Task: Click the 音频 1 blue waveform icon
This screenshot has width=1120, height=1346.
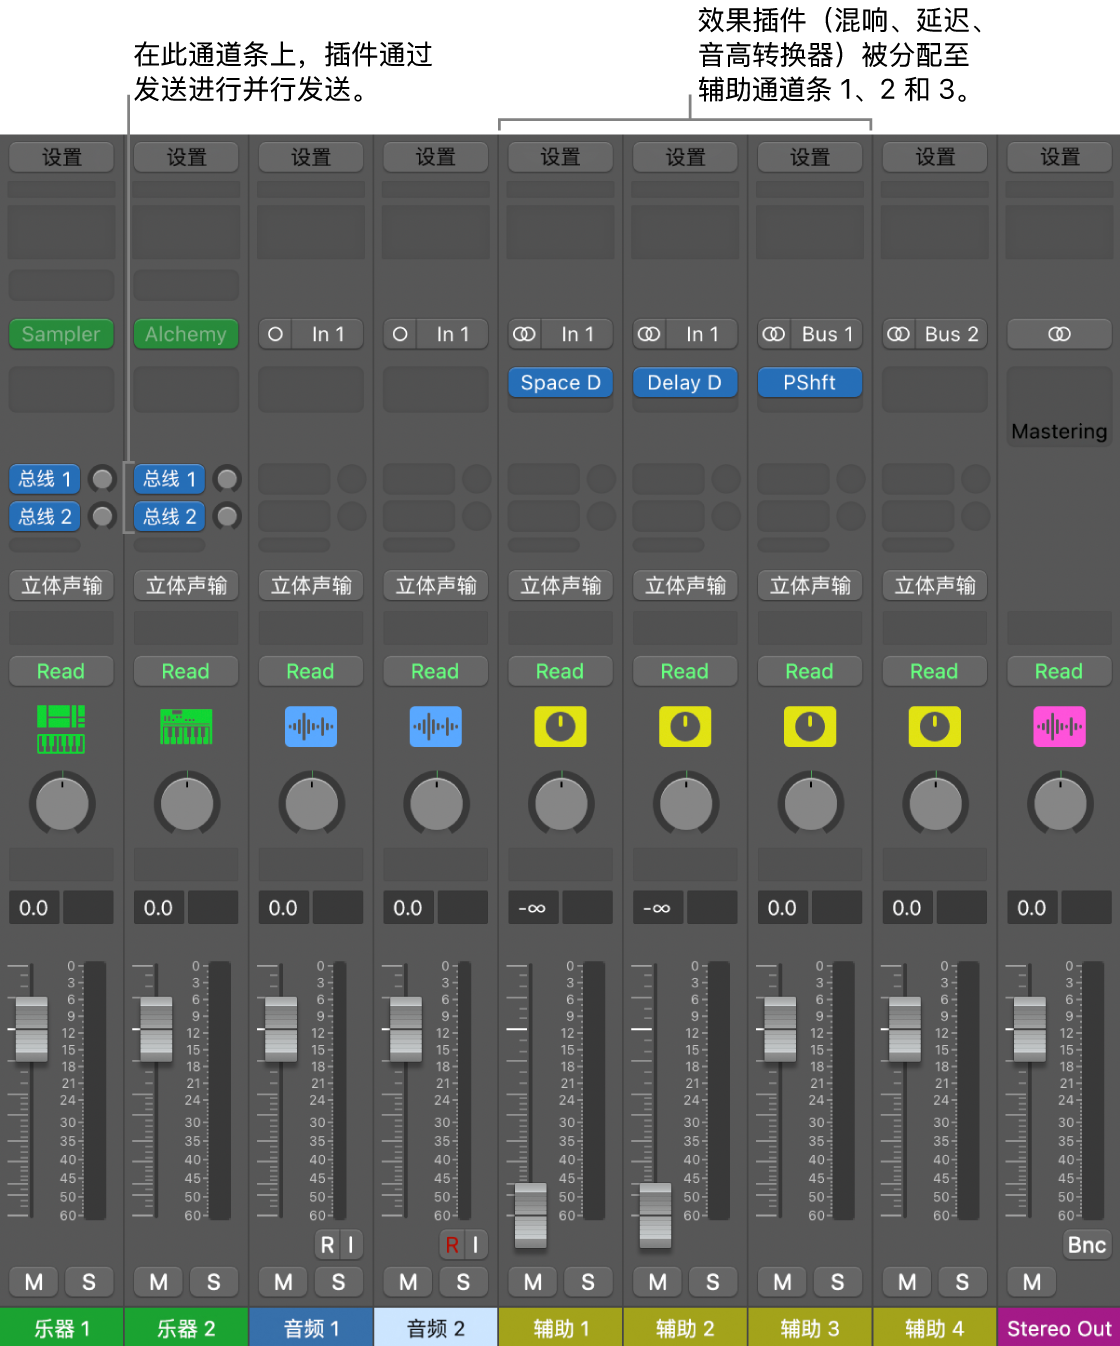Action: [x=311, y=727]
